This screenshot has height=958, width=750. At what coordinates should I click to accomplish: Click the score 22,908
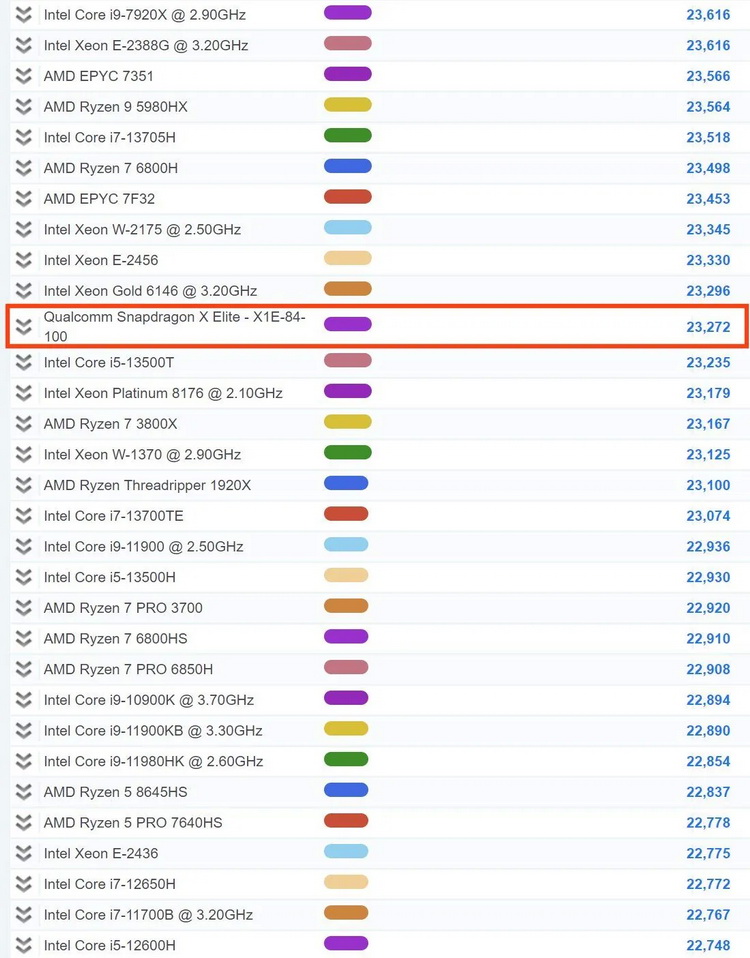[x=708, y=669]
